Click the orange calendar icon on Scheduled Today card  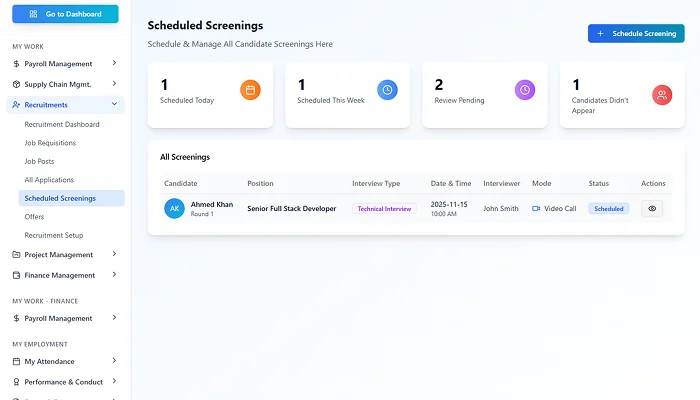tap(250, 90)
